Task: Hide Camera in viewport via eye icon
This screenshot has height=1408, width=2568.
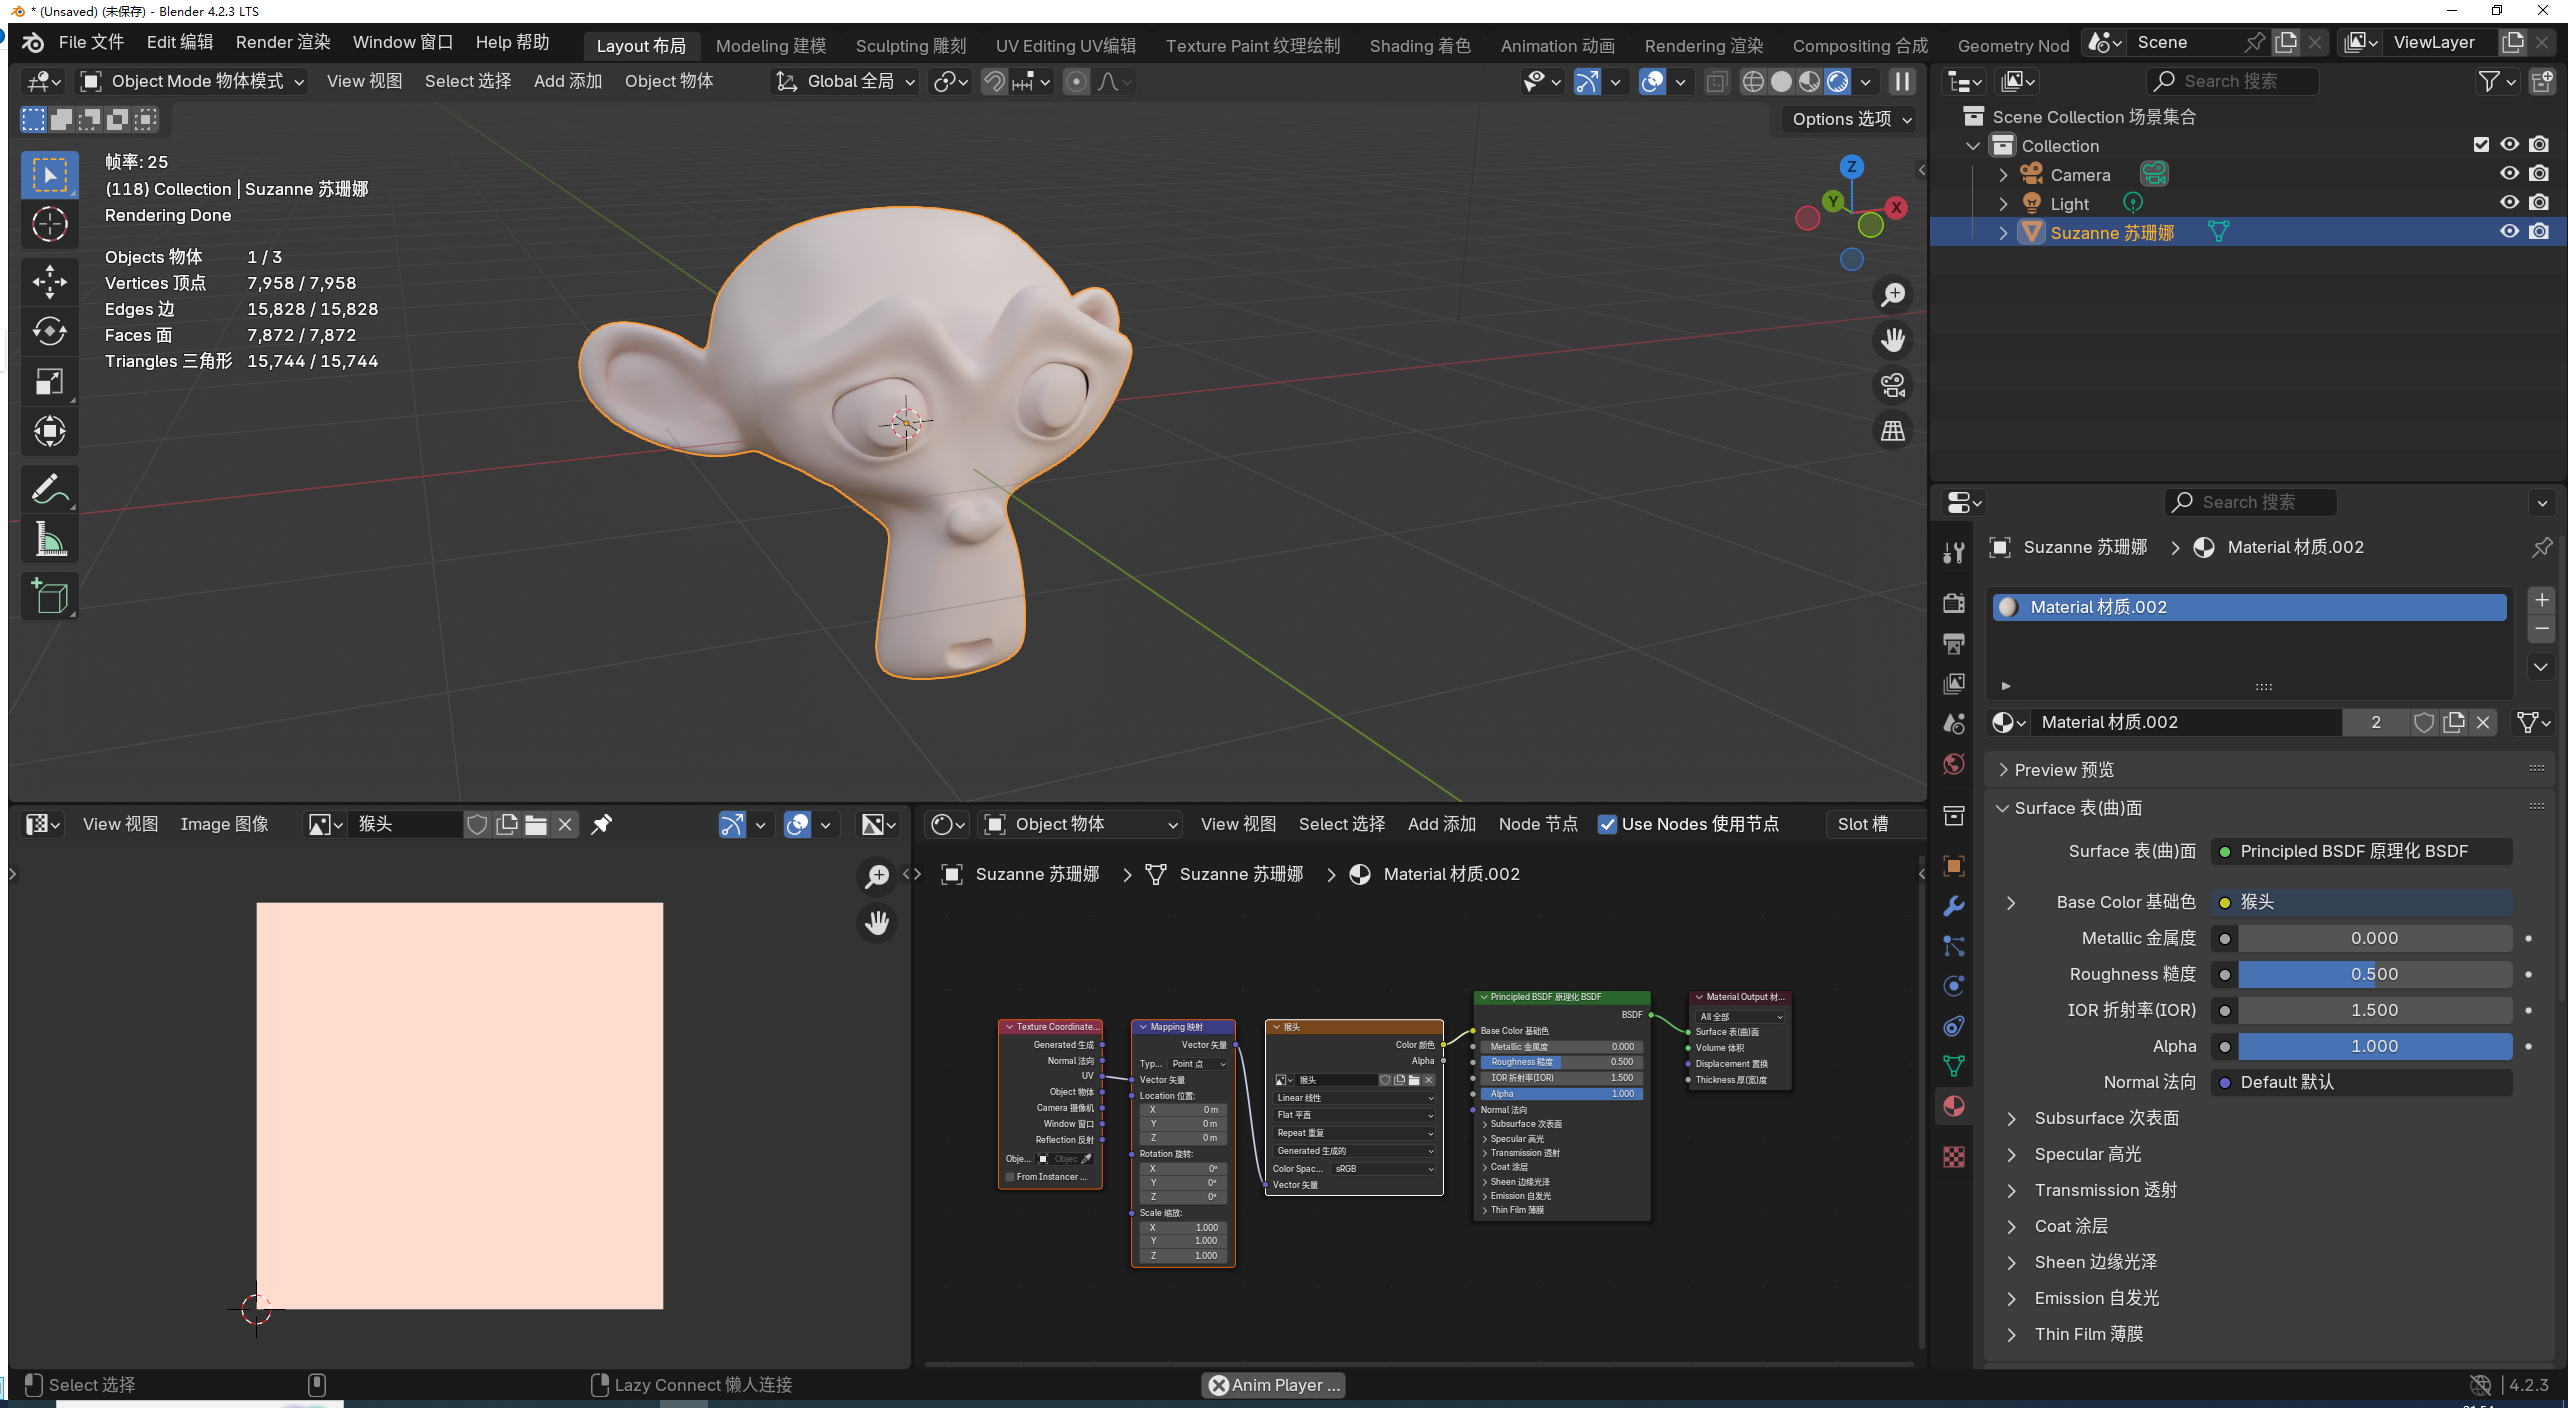Action: point(2509,174)
